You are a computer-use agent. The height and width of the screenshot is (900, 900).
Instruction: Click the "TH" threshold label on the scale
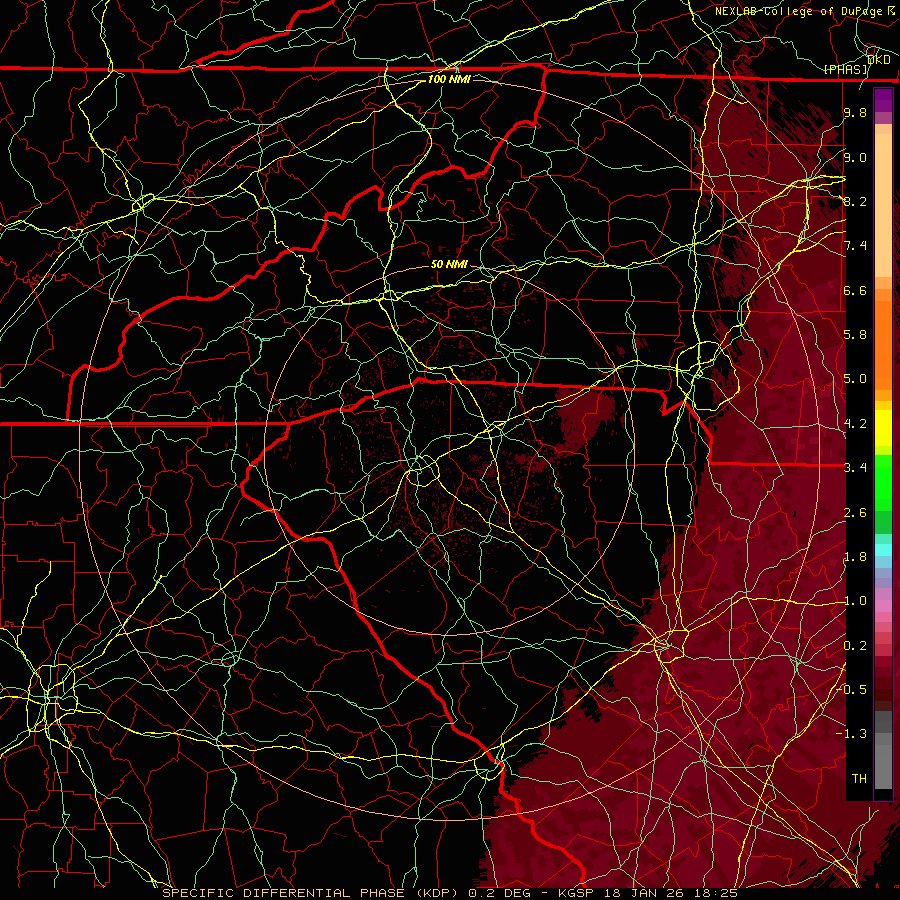859,778
